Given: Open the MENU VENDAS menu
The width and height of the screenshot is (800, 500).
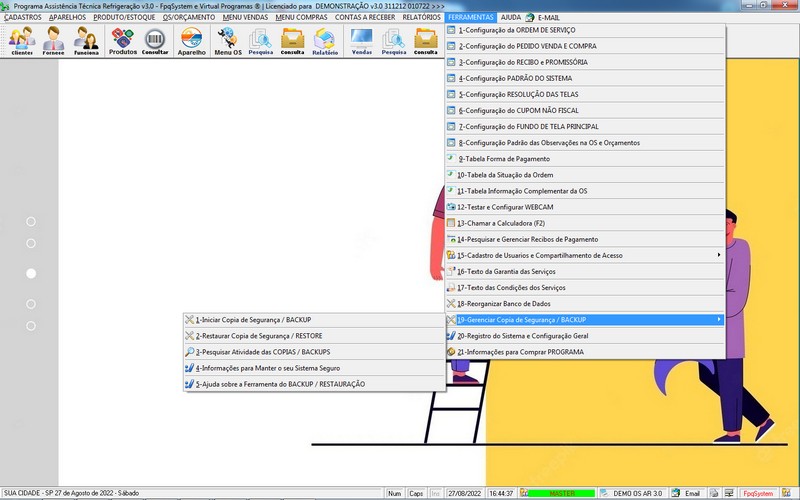Looking at the screenshot, I should [x=245, y=17].
